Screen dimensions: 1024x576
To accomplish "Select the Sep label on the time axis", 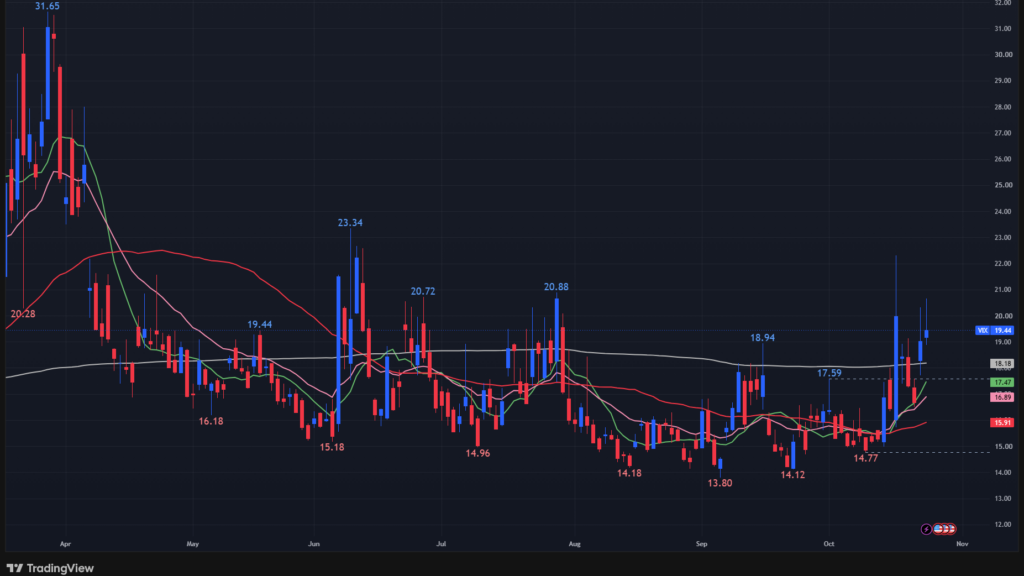I will tap(701, 543).
